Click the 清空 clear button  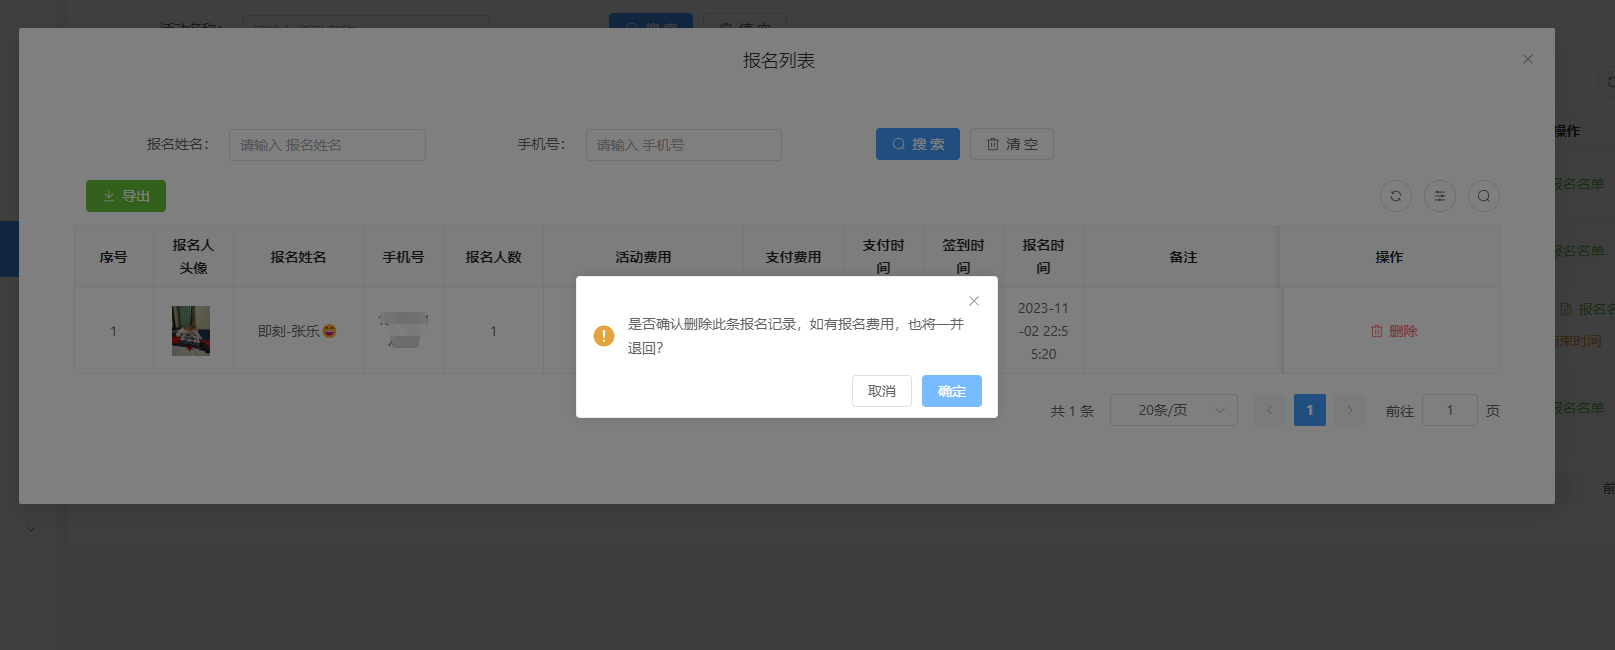pyautogui.click(x=1011, y=144)
